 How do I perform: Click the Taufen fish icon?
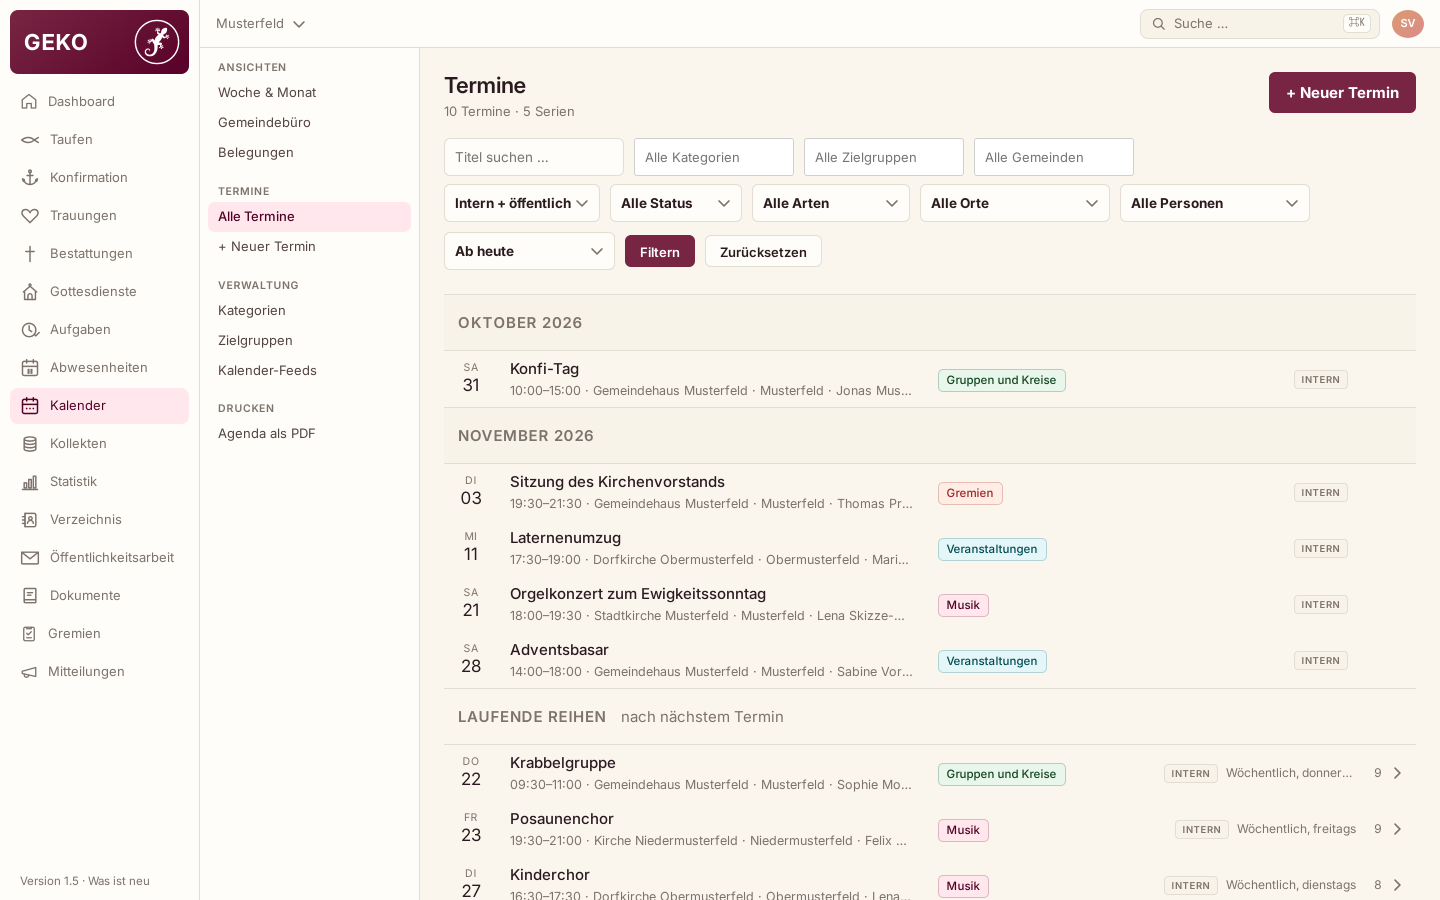pos(30,139)
